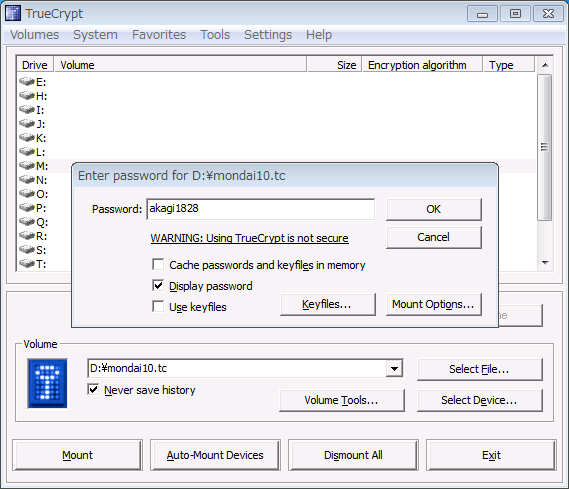569x489 pixels.
Task: Enable Cache passwords and keyfiles in memory
Action: [158, 264]
